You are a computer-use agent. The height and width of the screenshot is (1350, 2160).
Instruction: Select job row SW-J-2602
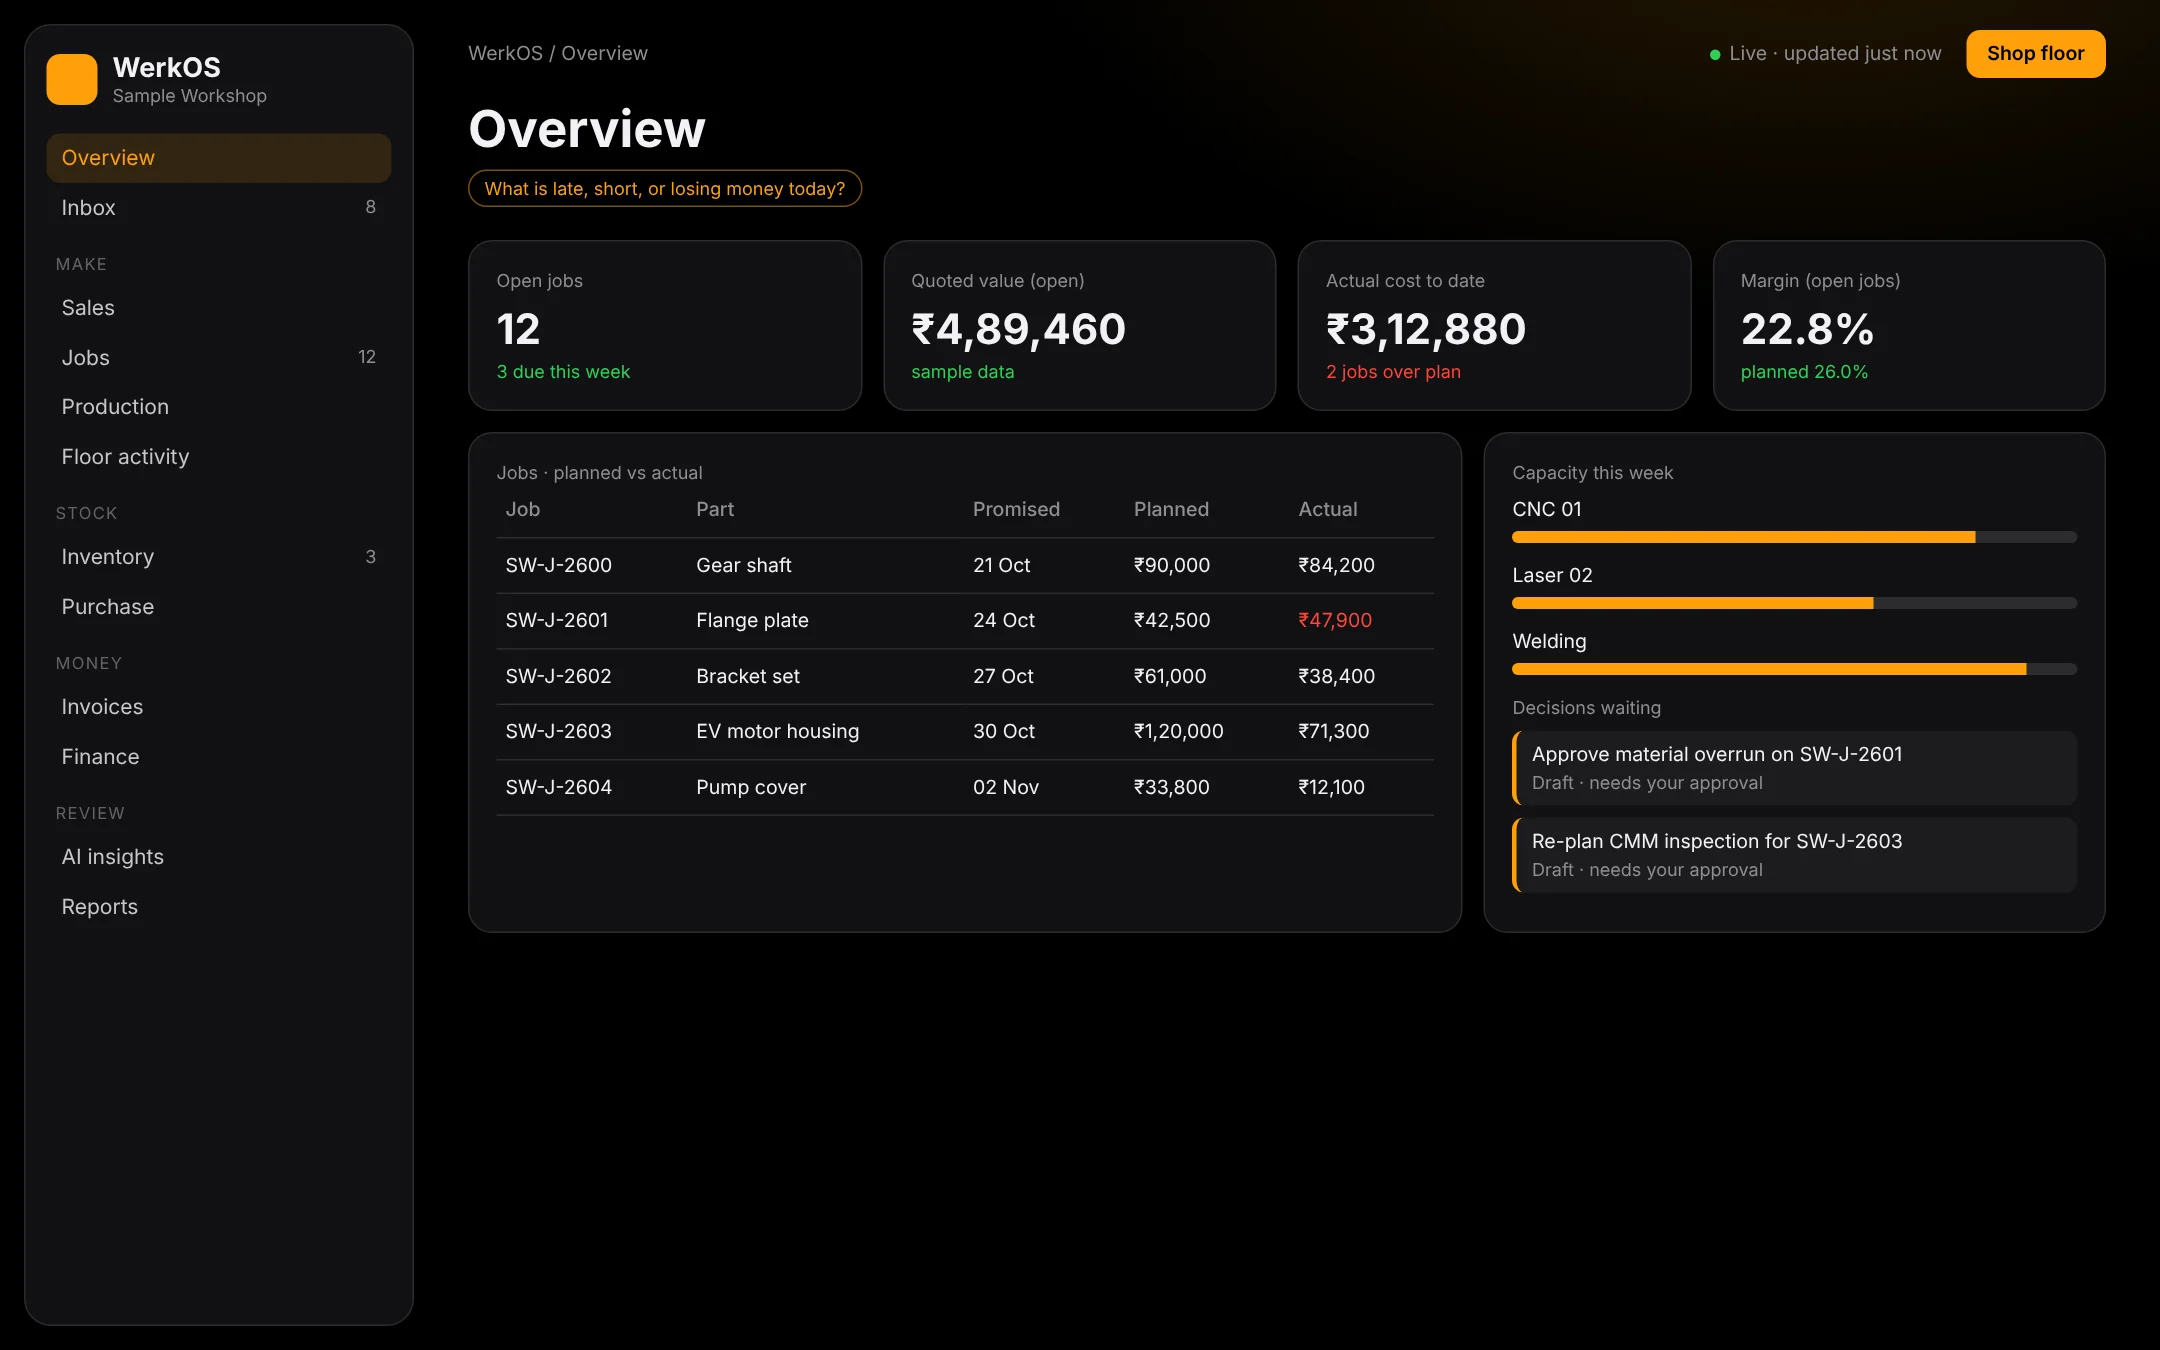point(965,676)
